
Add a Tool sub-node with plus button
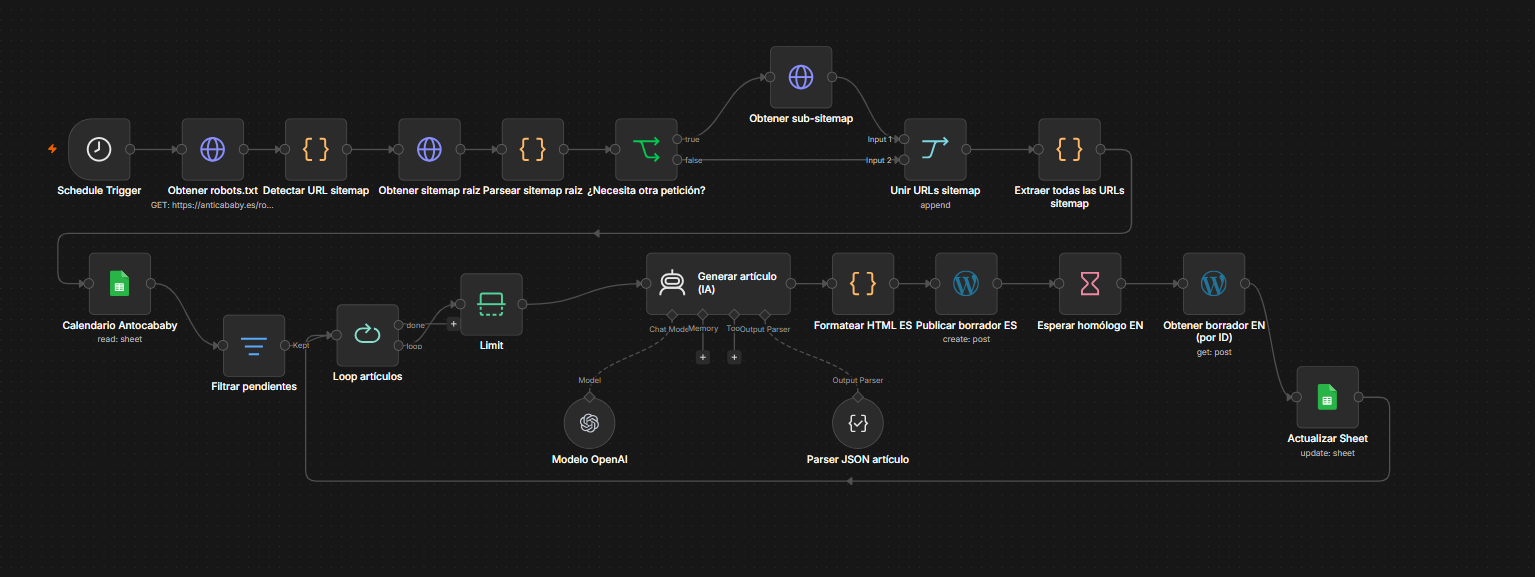[x=734, y=357]
